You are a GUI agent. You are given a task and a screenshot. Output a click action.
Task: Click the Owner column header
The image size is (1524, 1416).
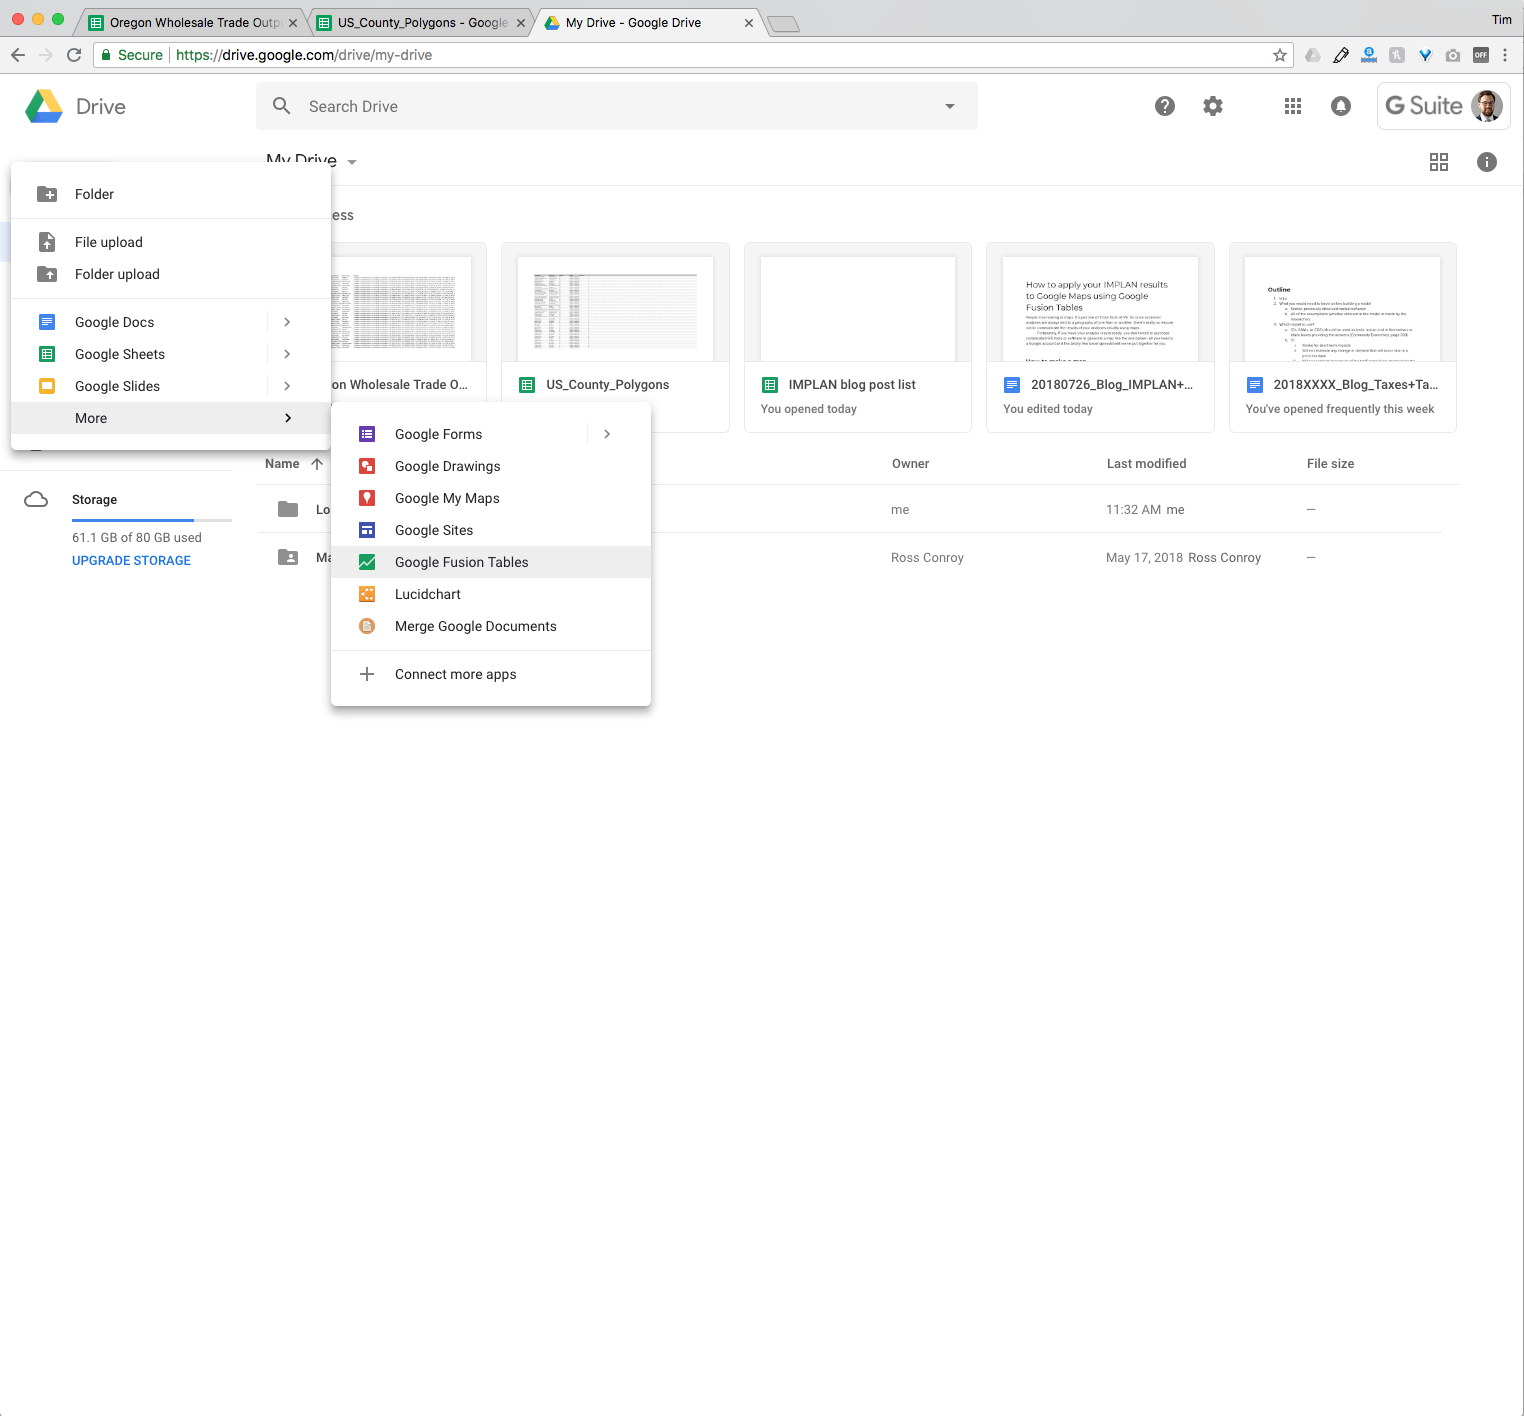tap(910, 464)
